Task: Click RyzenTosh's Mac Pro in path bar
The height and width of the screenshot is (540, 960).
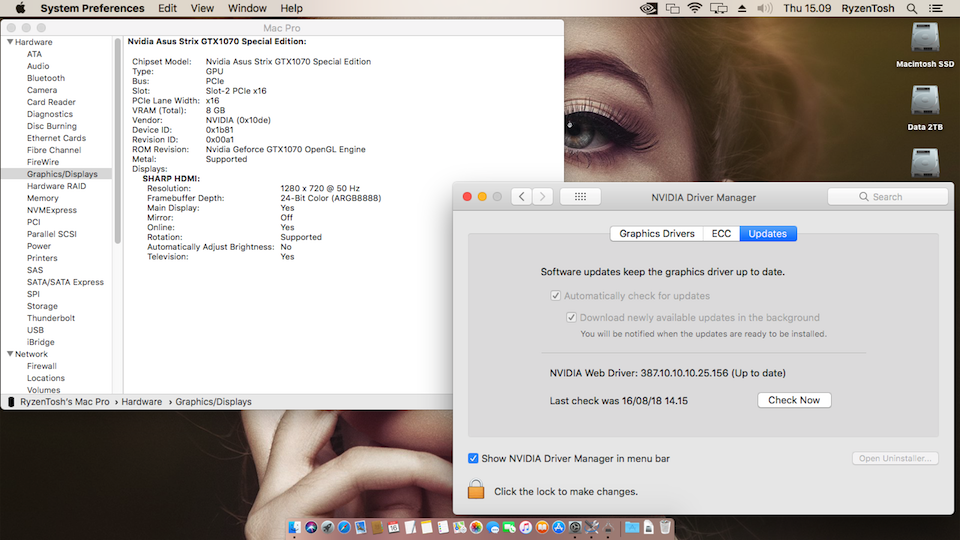Action: coord(64,402)
